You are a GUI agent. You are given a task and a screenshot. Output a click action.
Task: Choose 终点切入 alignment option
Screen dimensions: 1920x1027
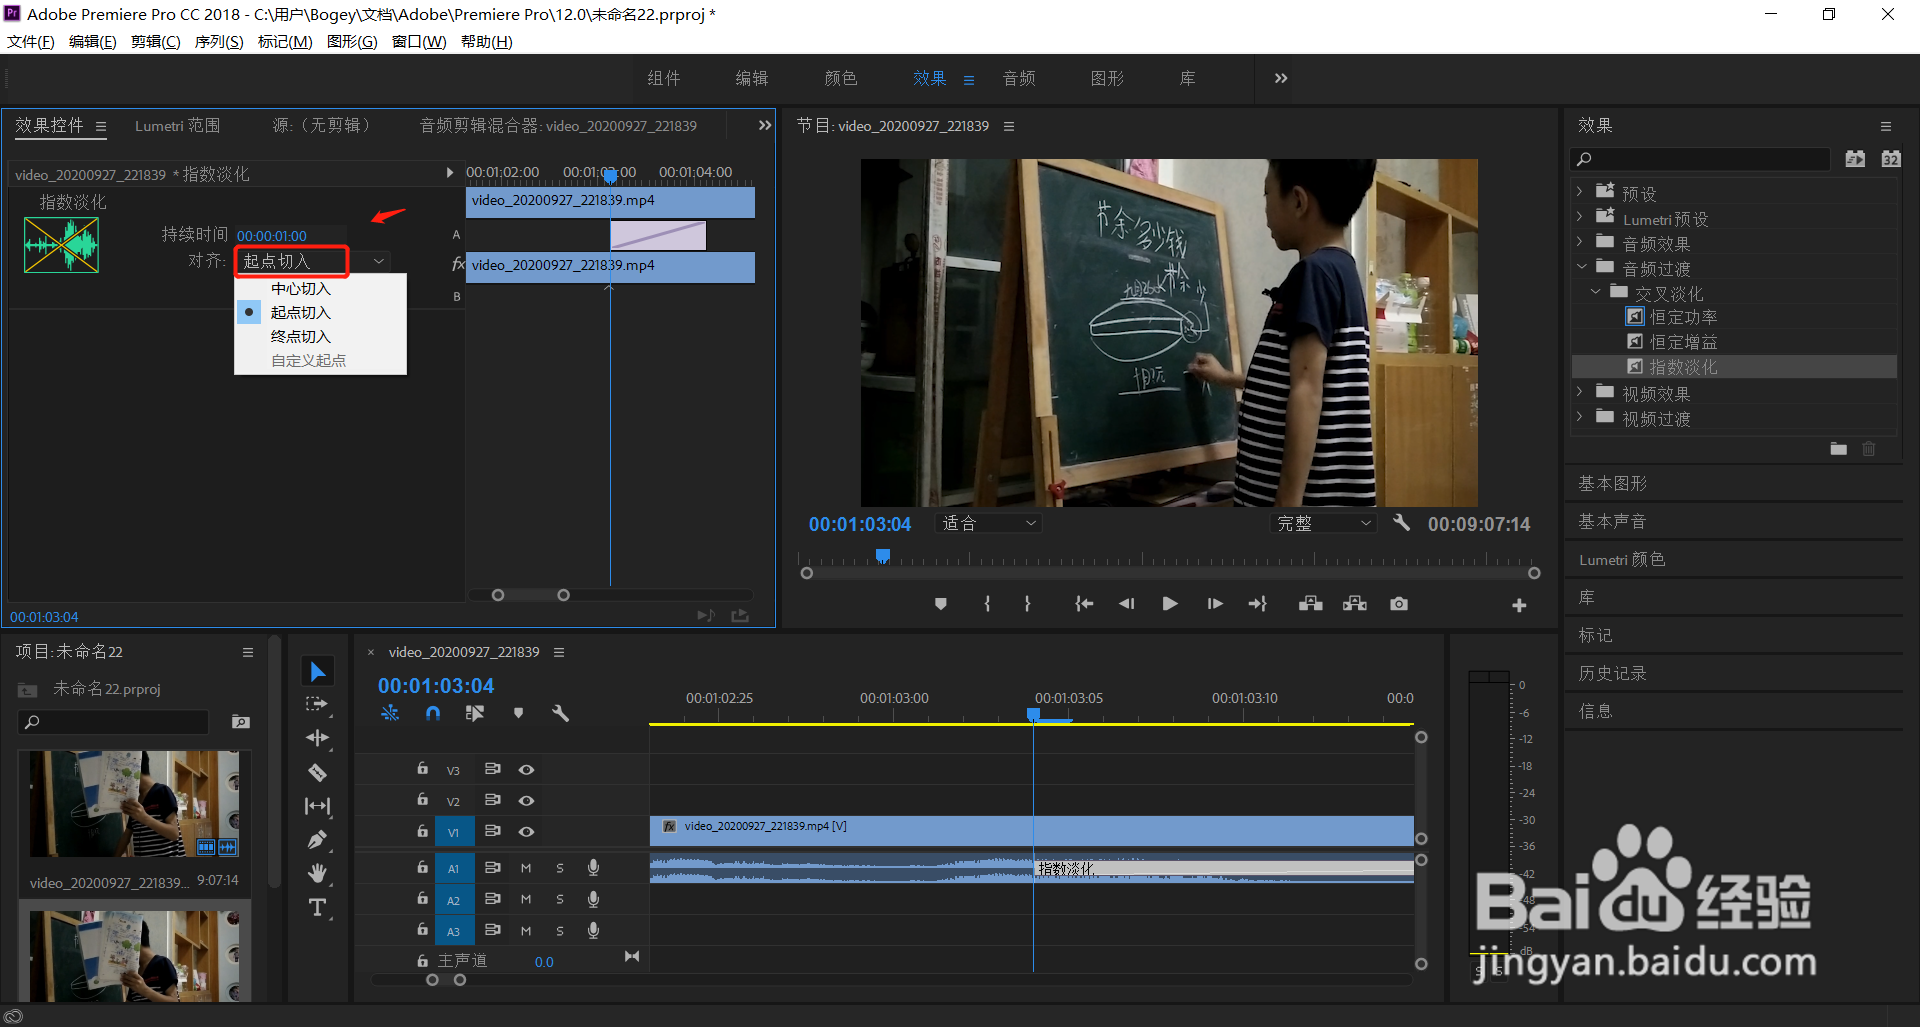click(300, 337)
